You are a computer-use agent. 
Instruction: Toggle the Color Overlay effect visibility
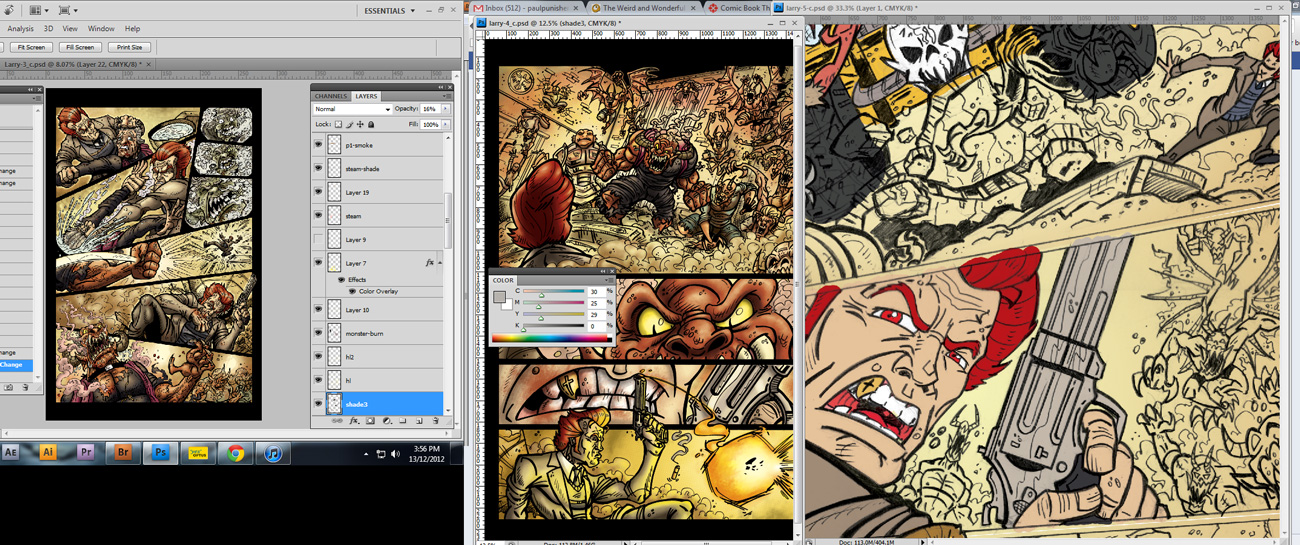pyautogui.click(x=352, y=291)
